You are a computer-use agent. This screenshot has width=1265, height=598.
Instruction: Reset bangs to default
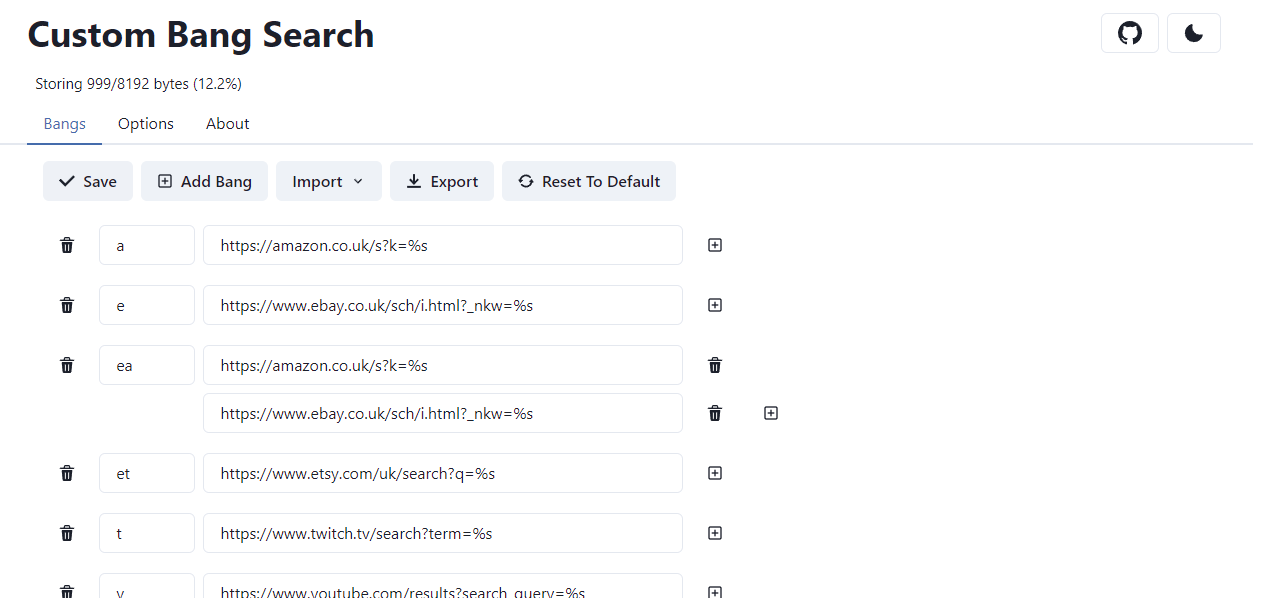(588, 181)
